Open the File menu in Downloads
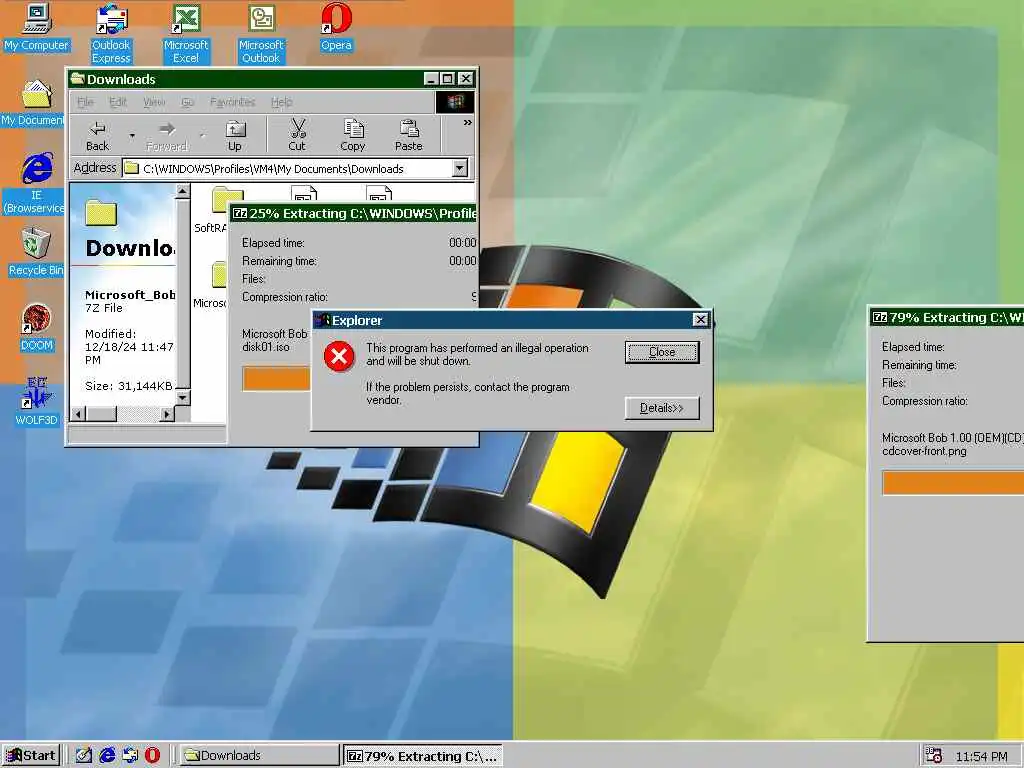This screenshot has width=1024, height=768. [85, 102]
